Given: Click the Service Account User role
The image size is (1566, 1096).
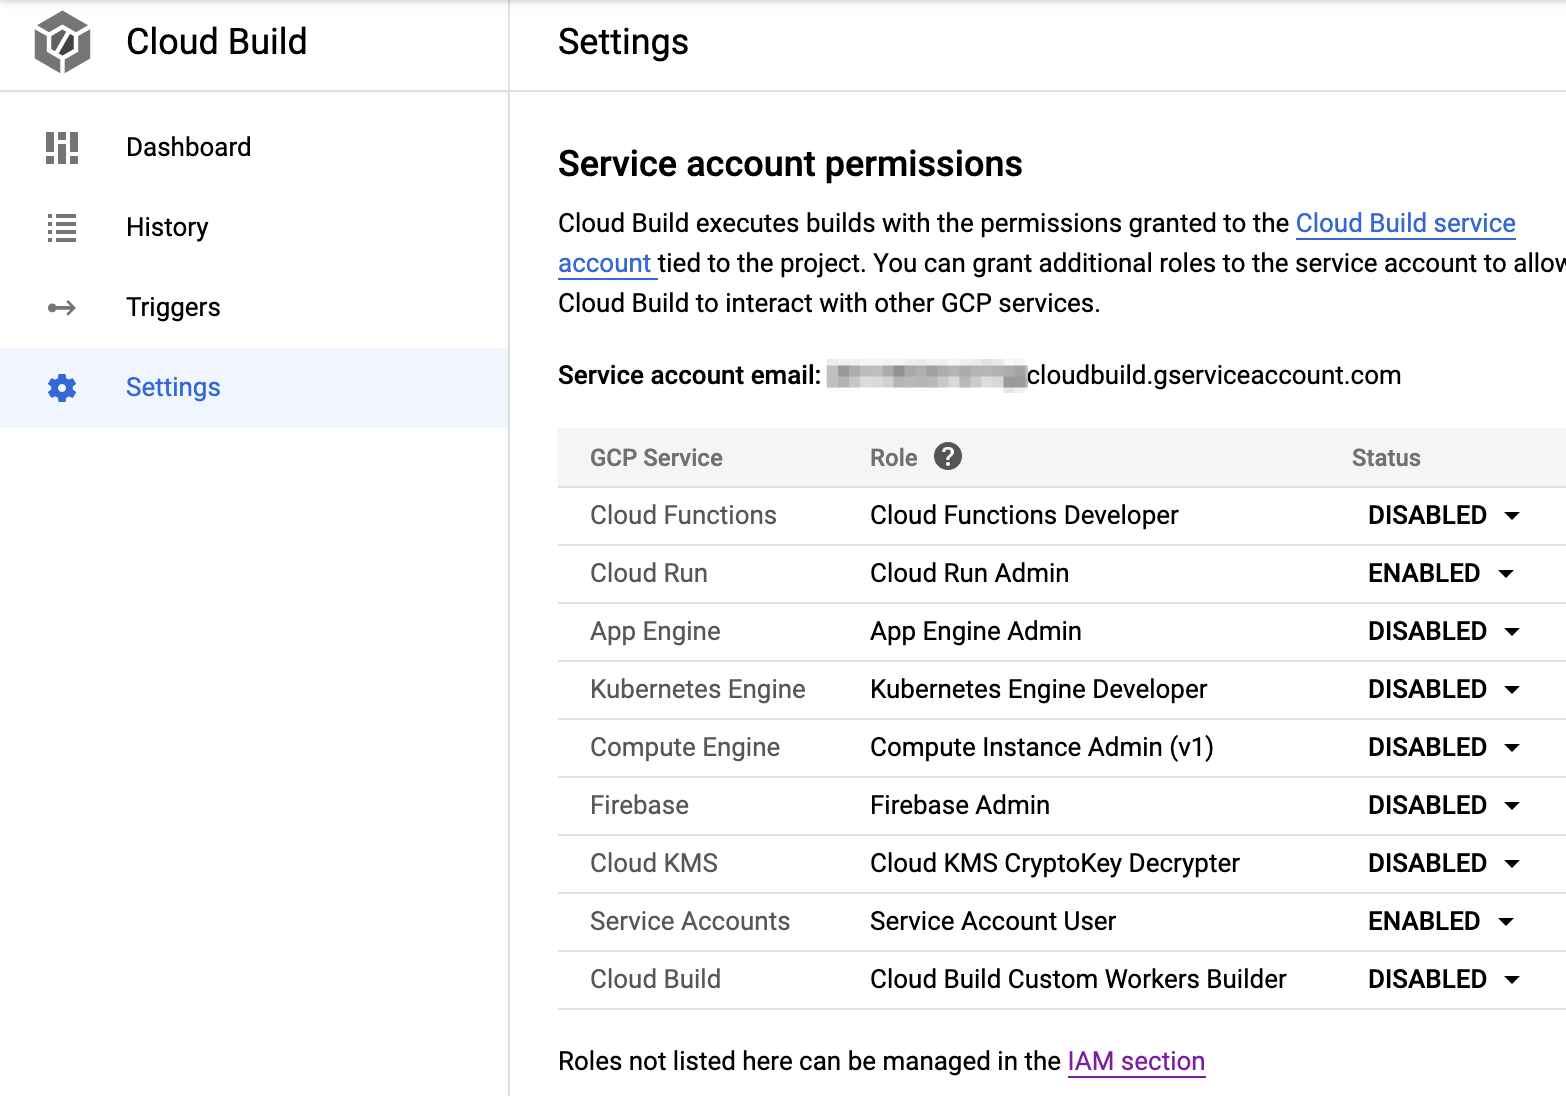Looking at the screenshot, I should click(993, 921).
